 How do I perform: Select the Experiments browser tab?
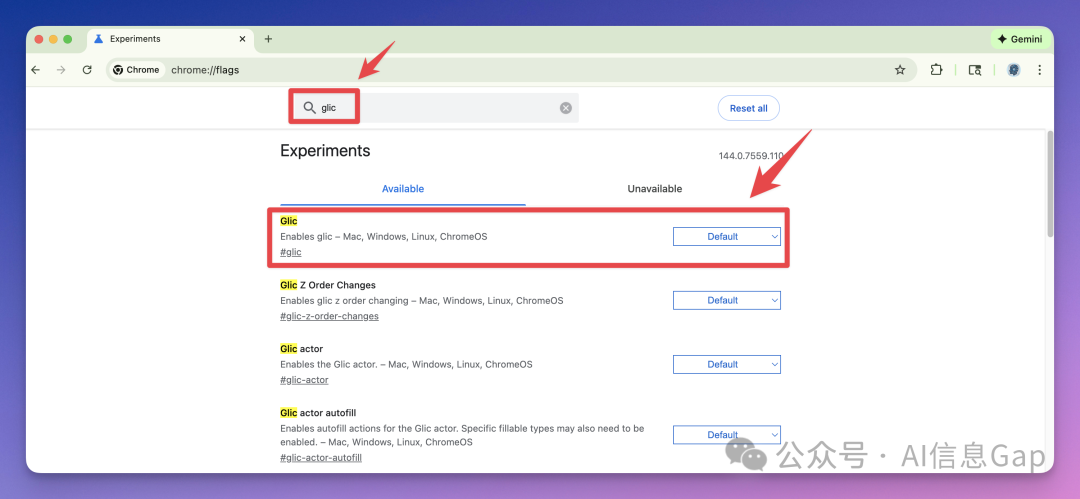(x=170, y=39)
